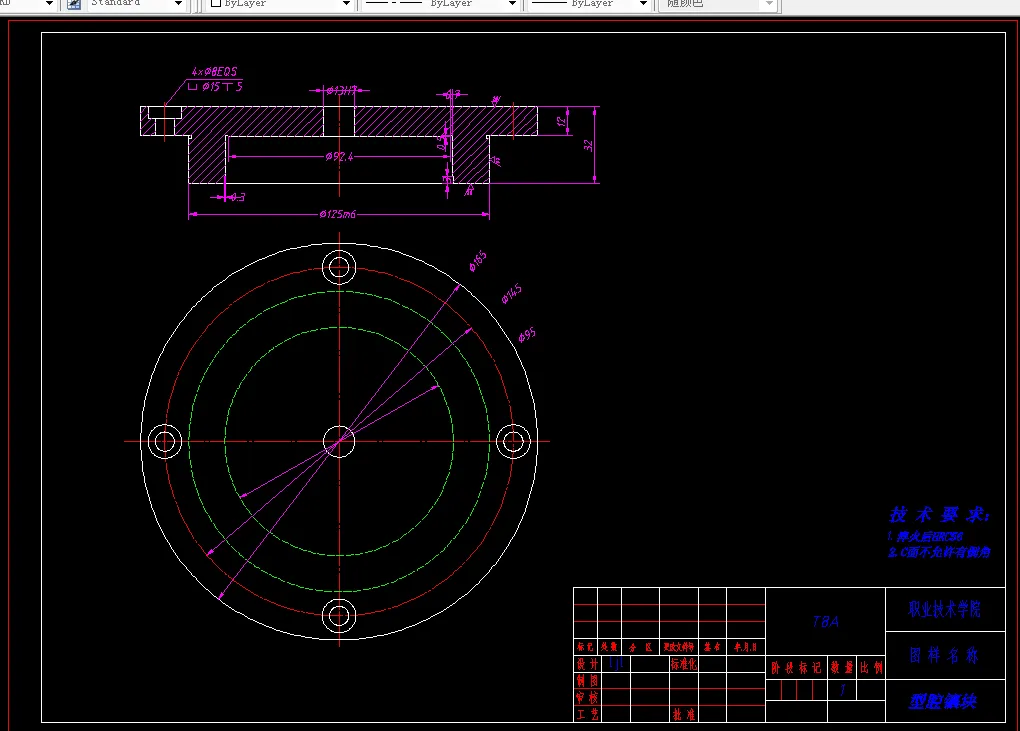Select the φ92.4 dimension in section view
Viewport: 1020px width, 731px height.
point(339,157)
